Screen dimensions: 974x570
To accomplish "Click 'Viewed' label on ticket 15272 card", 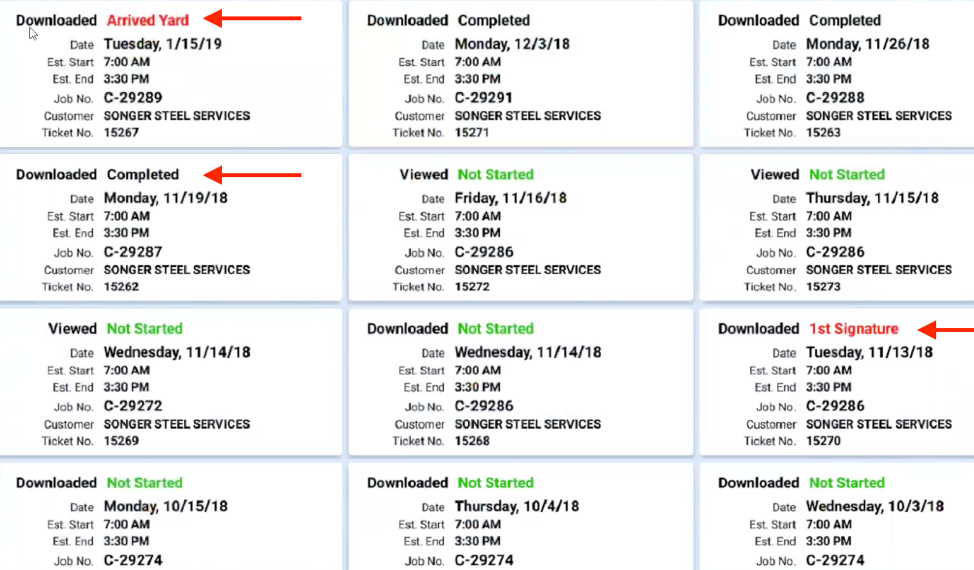I will click(x=424, y=174).
